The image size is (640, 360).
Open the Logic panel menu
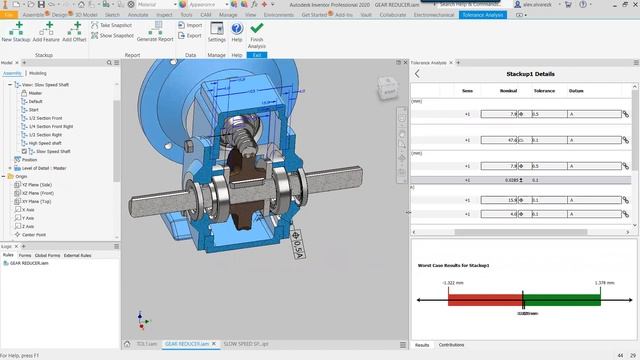(117, 247)
